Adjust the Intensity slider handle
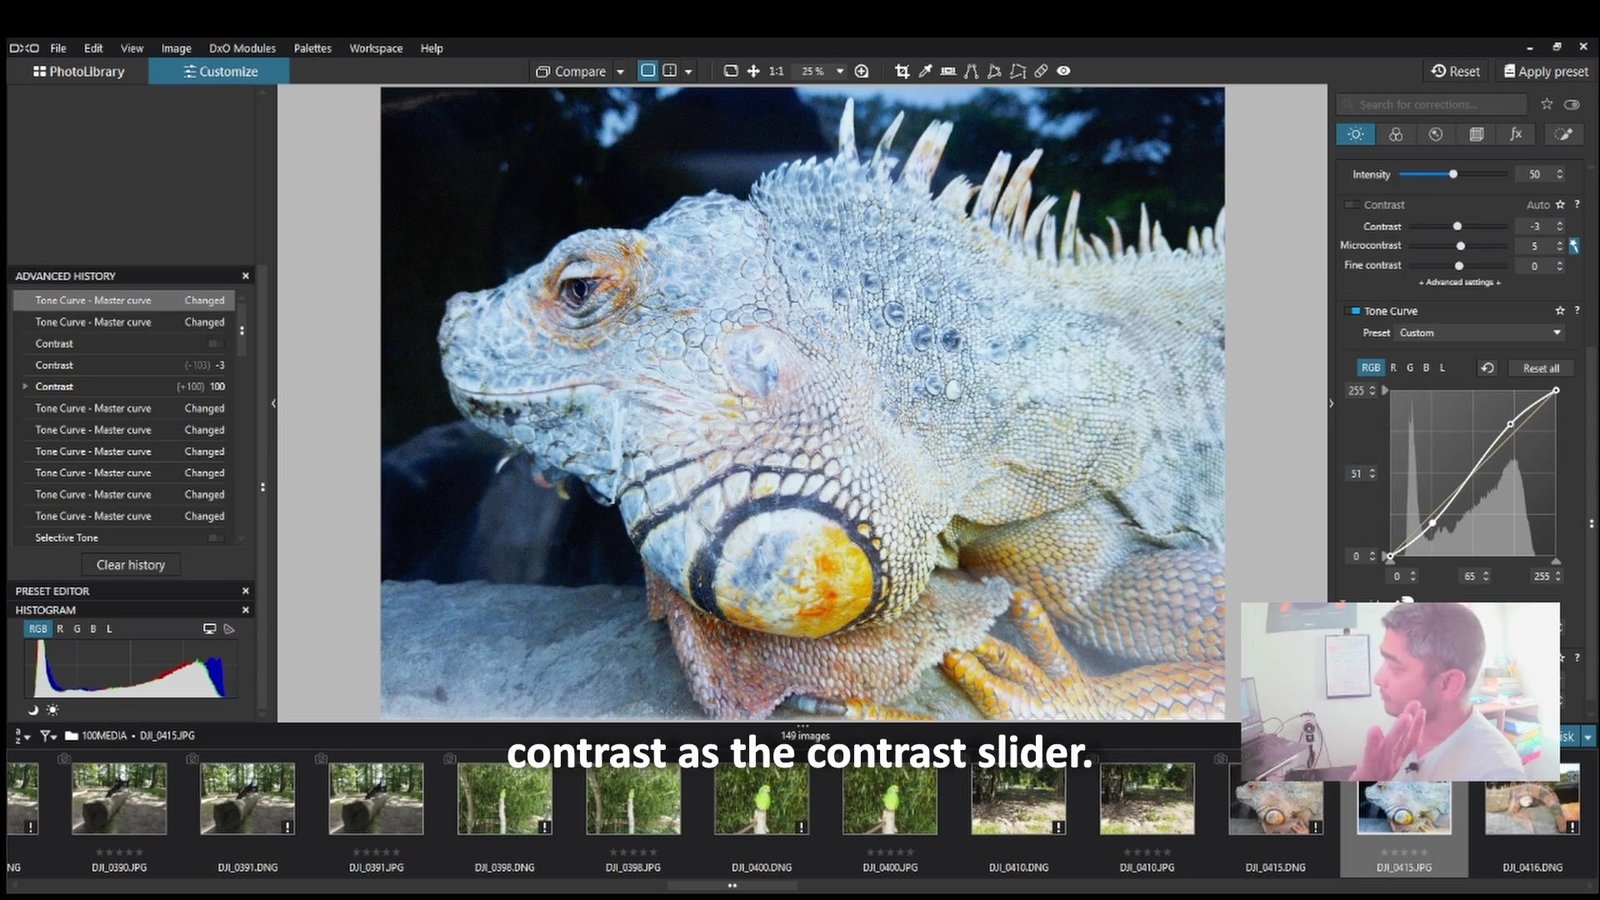This screenshot has height=900, width=1600. (x=1453, y=174)
